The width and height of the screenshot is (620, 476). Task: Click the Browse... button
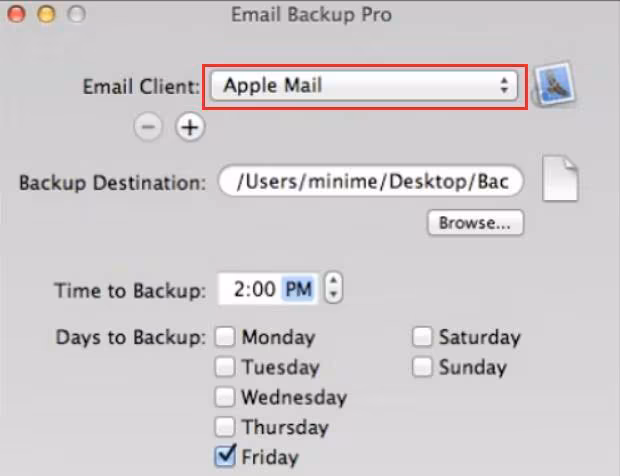[x=476, y=223]
